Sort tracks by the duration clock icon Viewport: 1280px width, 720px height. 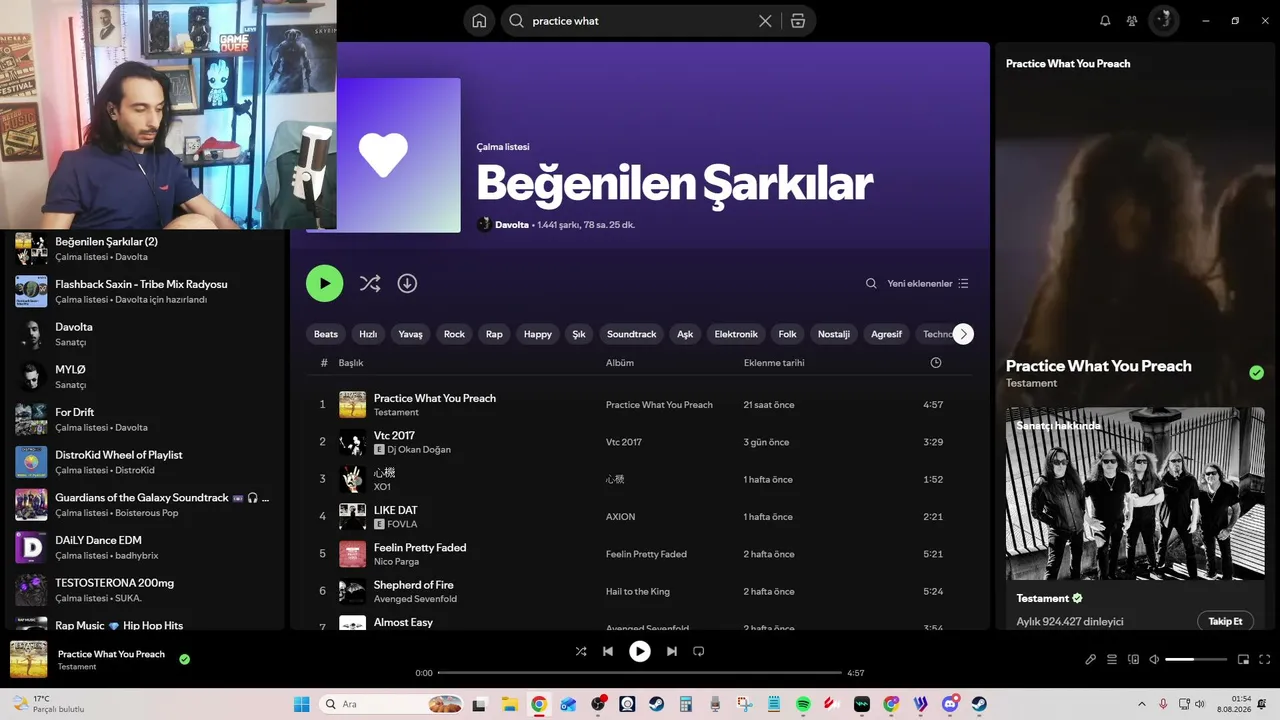click(936, 363)
